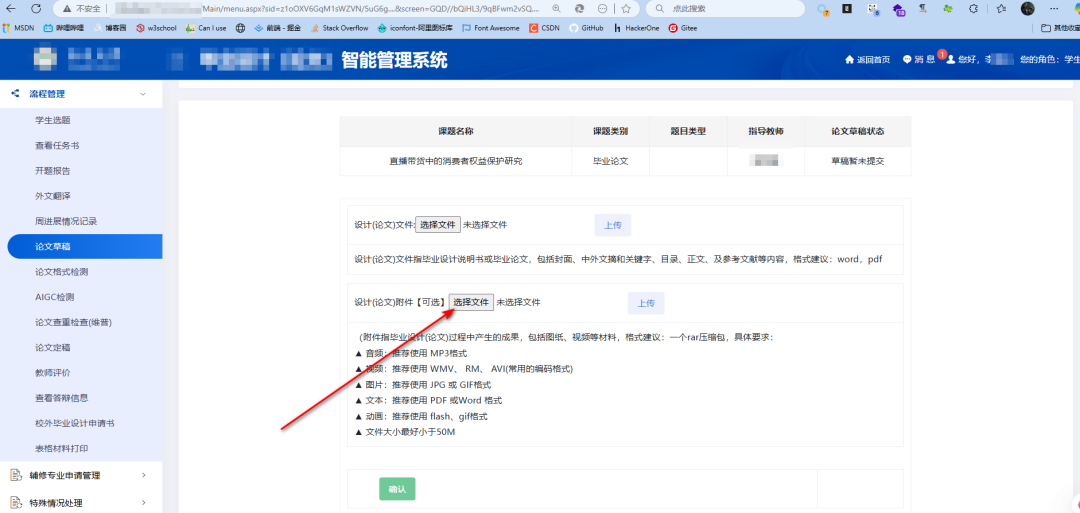This screenshot has height=513, width=1080.
Task: Open 外文翻译 in sidebar
Action: click(52, 196)
